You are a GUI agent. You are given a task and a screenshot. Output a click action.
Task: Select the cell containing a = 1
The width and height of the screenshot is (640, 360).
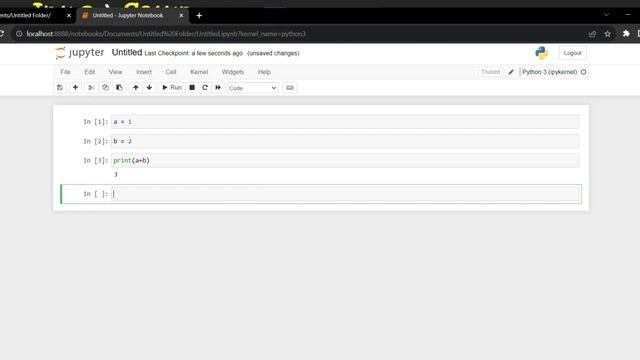tap(345, 122)
